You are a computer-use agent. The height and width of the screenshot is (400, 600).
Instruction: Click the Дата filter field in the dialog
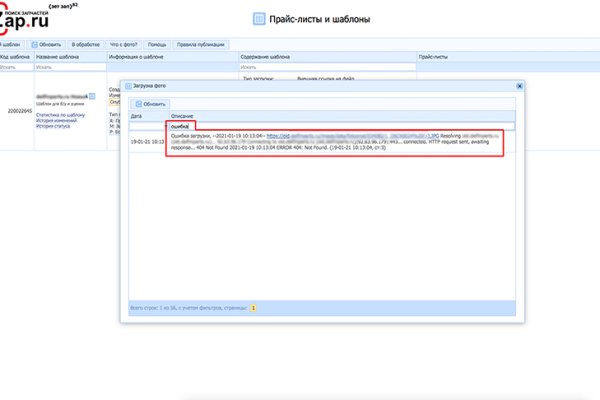[x=145, y=127]
